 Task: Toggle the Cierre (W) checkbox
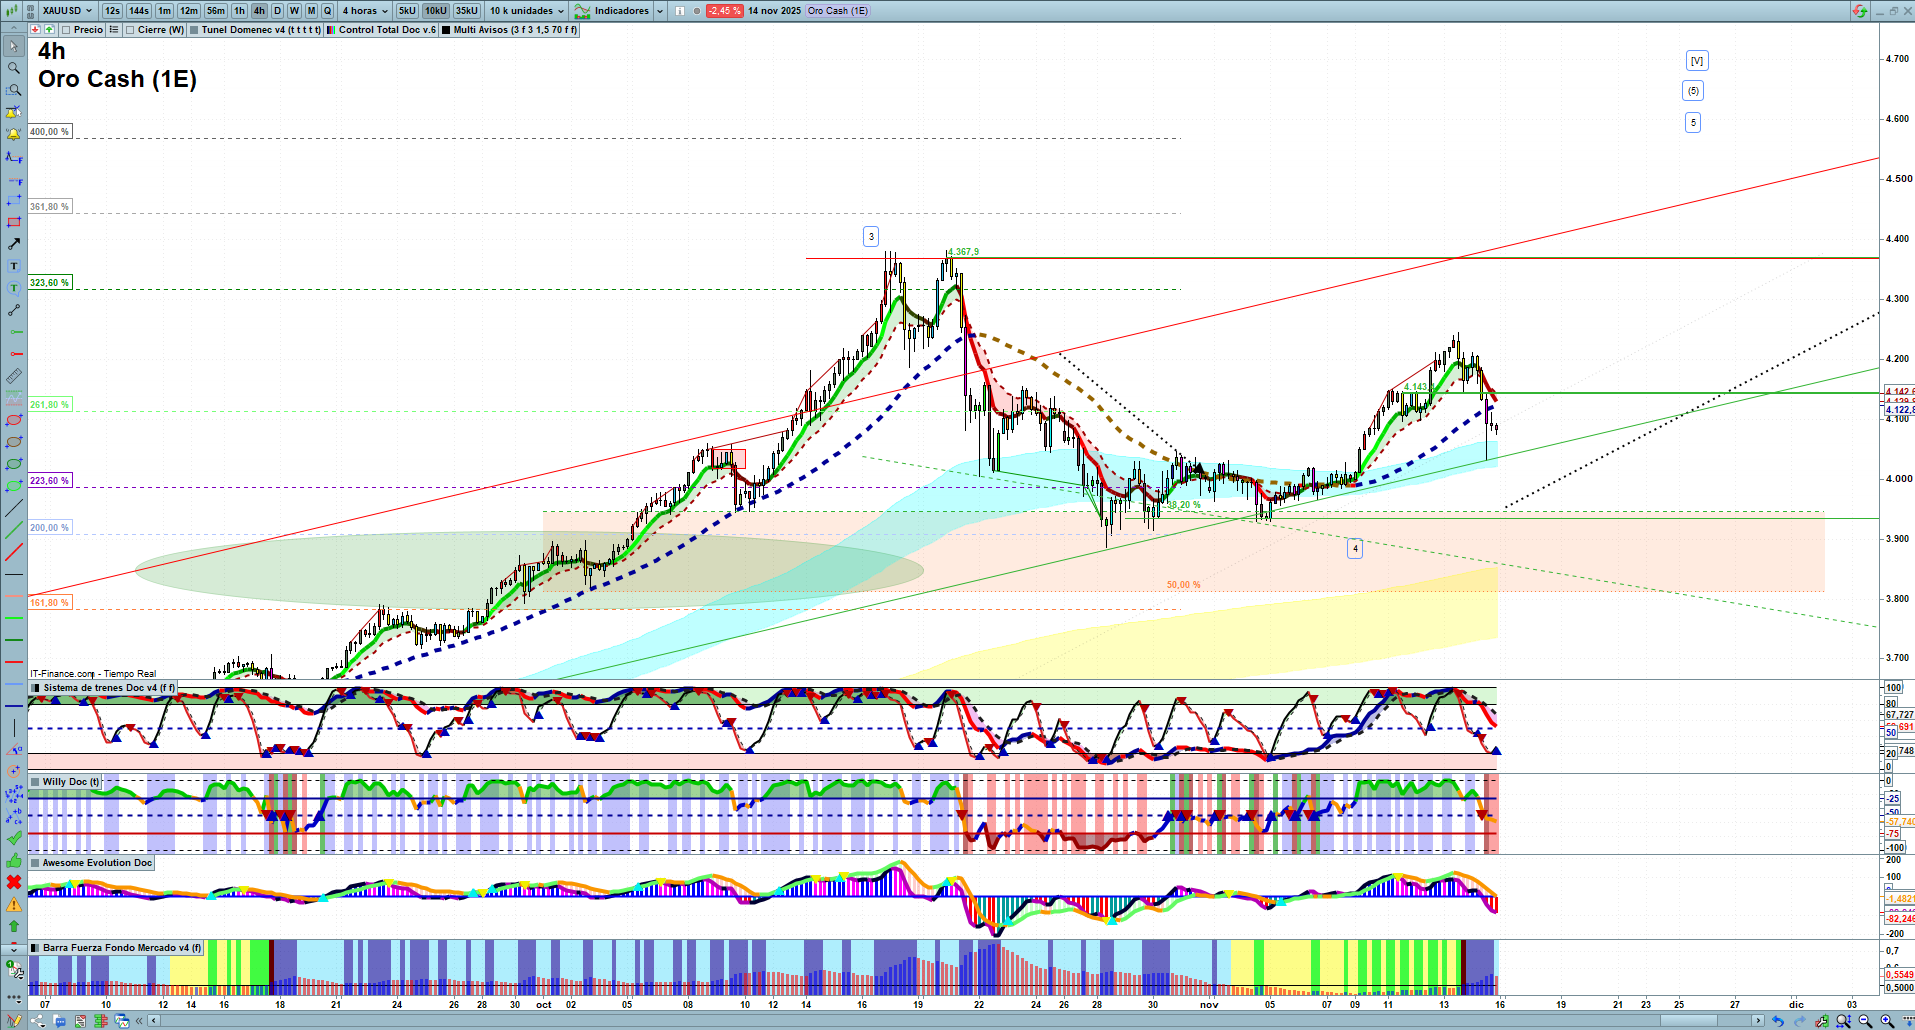(130, 30)
